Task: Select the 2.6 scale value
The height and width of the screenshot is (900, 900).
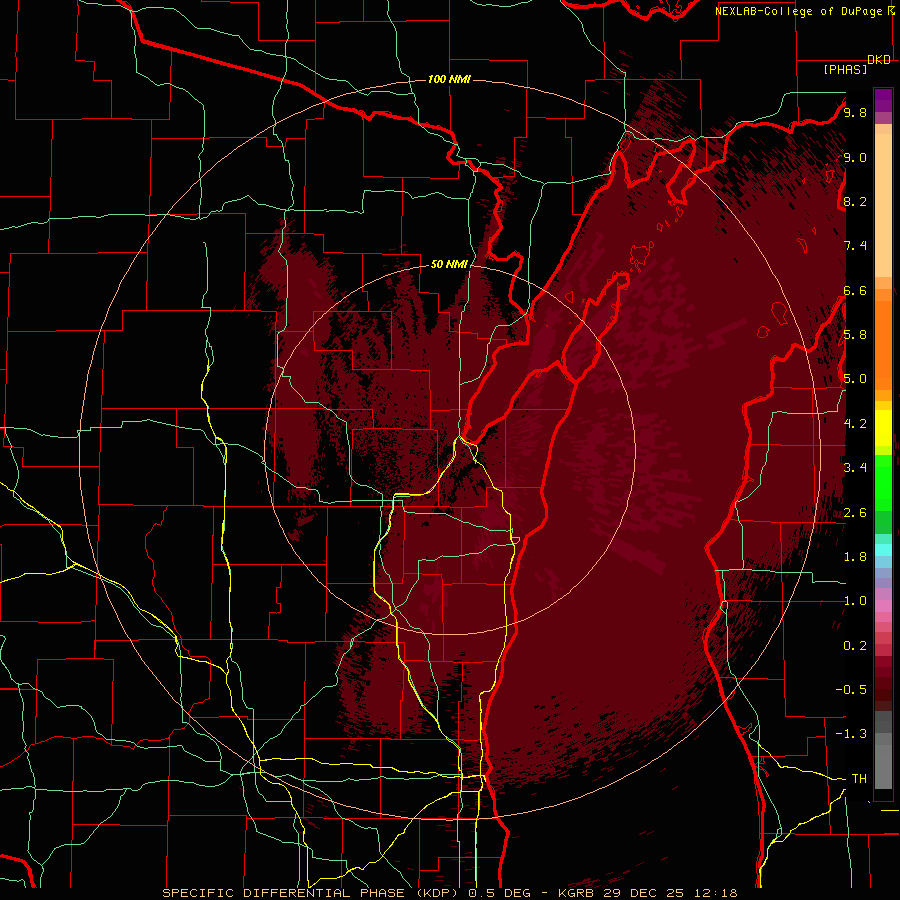Action: point(855,512)
